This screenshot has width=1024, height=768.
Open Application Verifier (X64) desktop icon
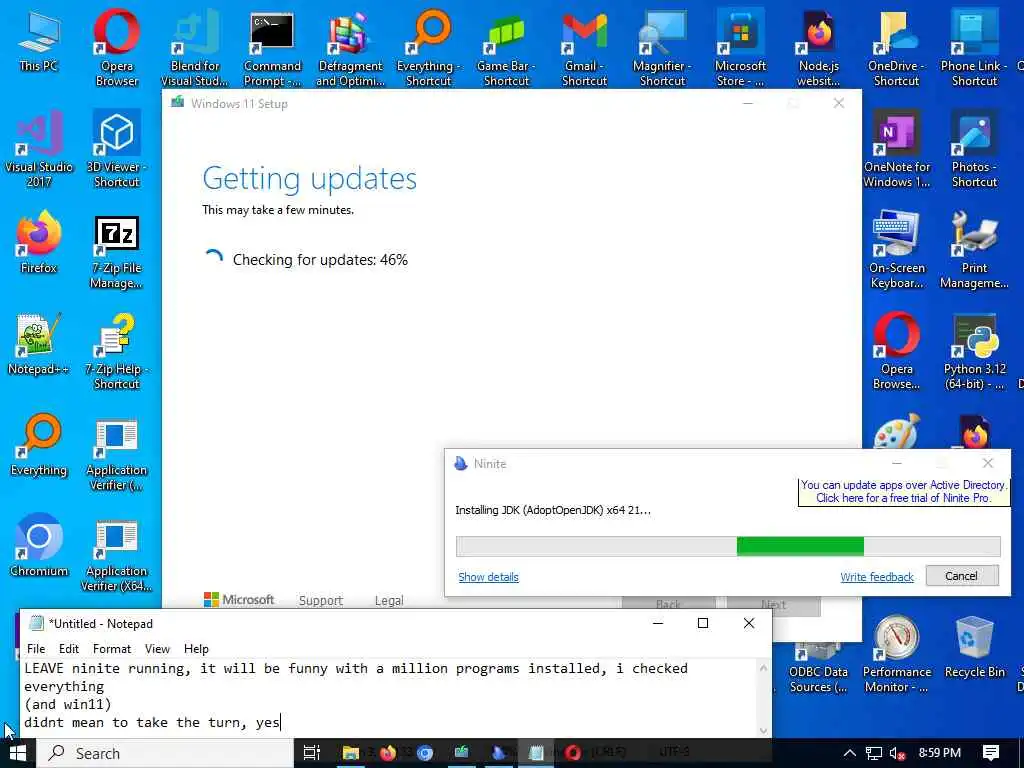pos(116,556)
